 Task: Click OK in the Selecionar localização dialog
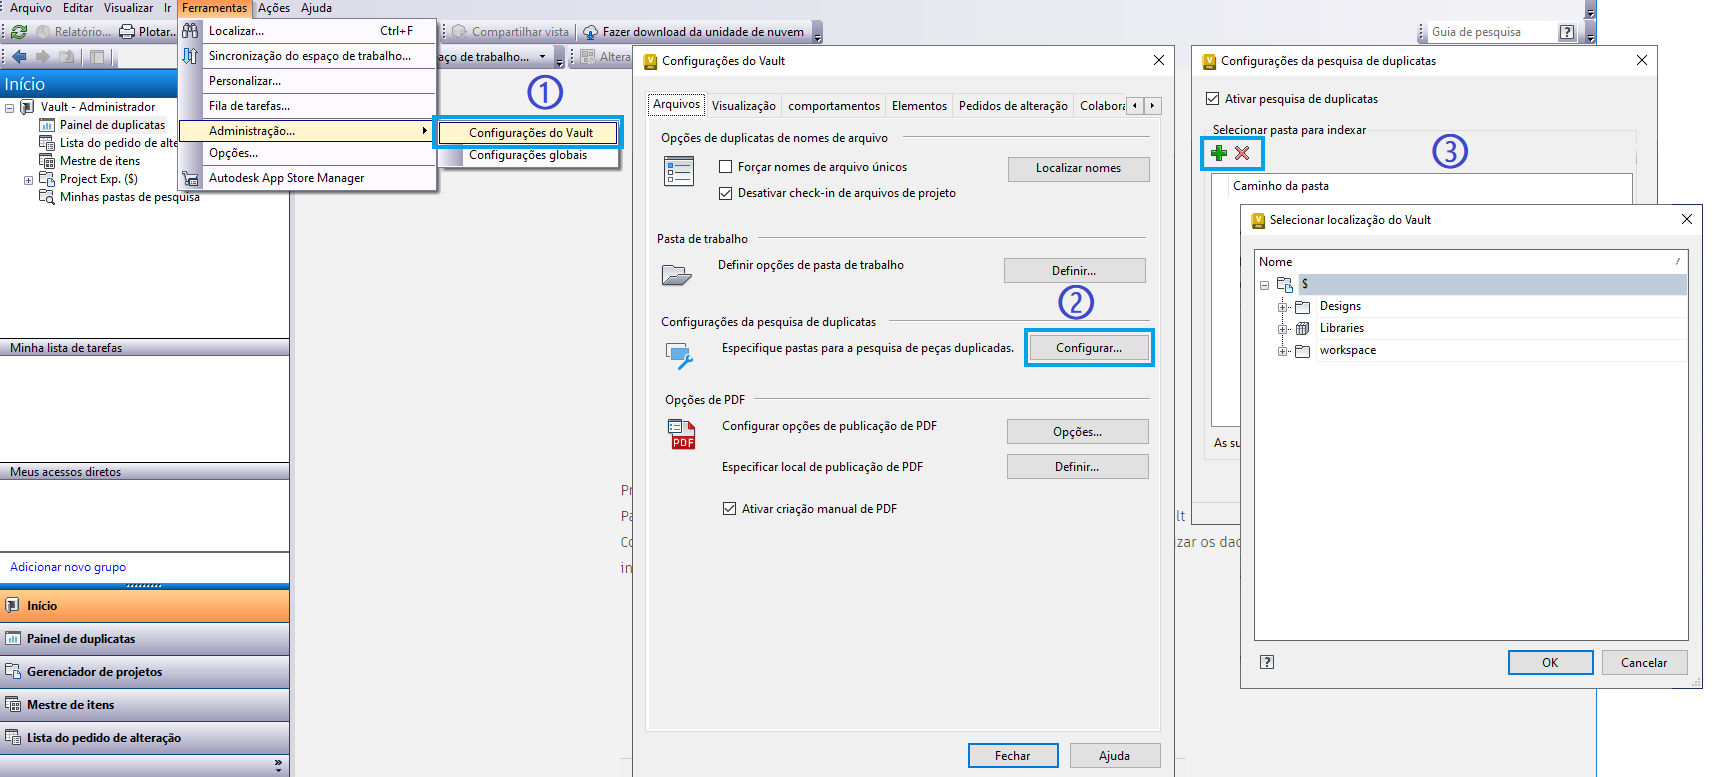pyautogui.click(x=1550, y=663)
